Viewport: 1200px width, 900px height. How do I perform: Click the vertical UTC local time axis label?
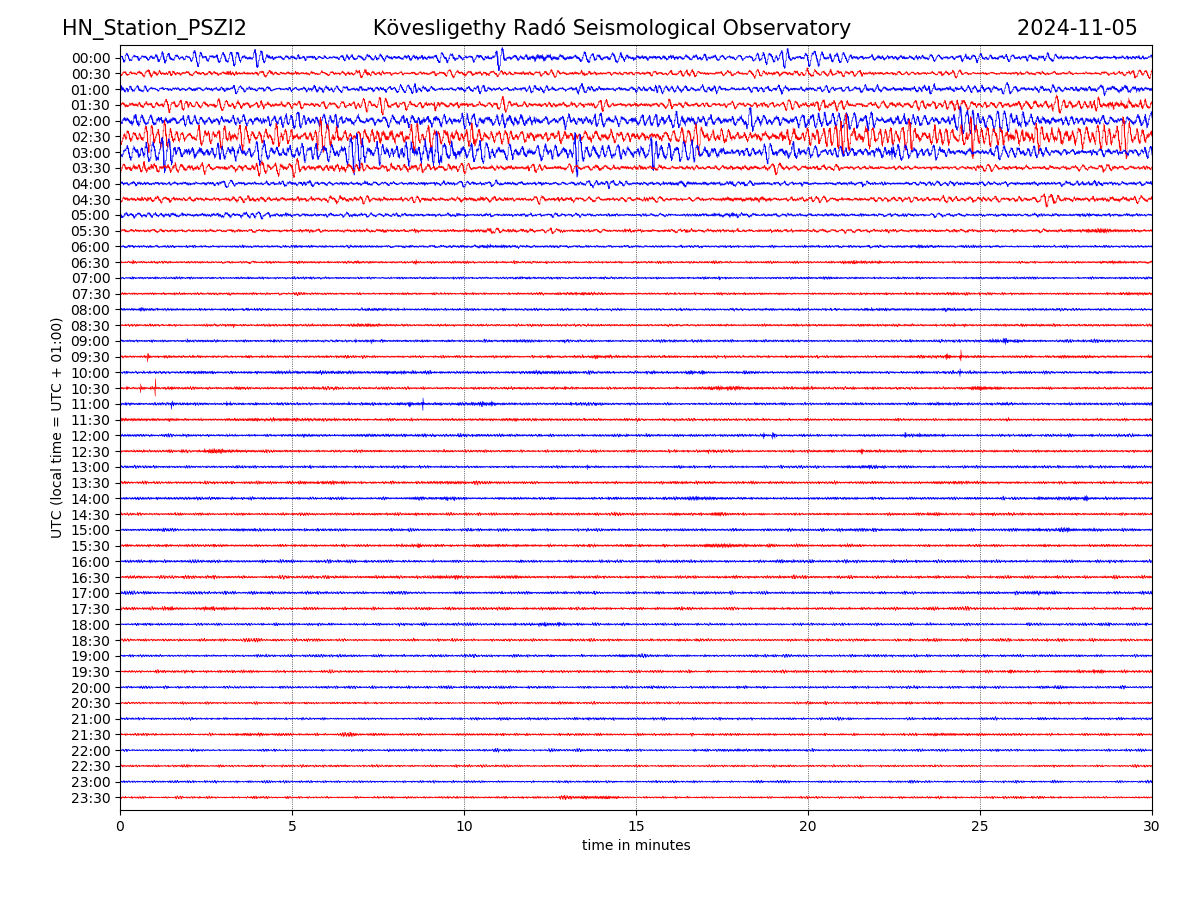(x=57, y=428)
